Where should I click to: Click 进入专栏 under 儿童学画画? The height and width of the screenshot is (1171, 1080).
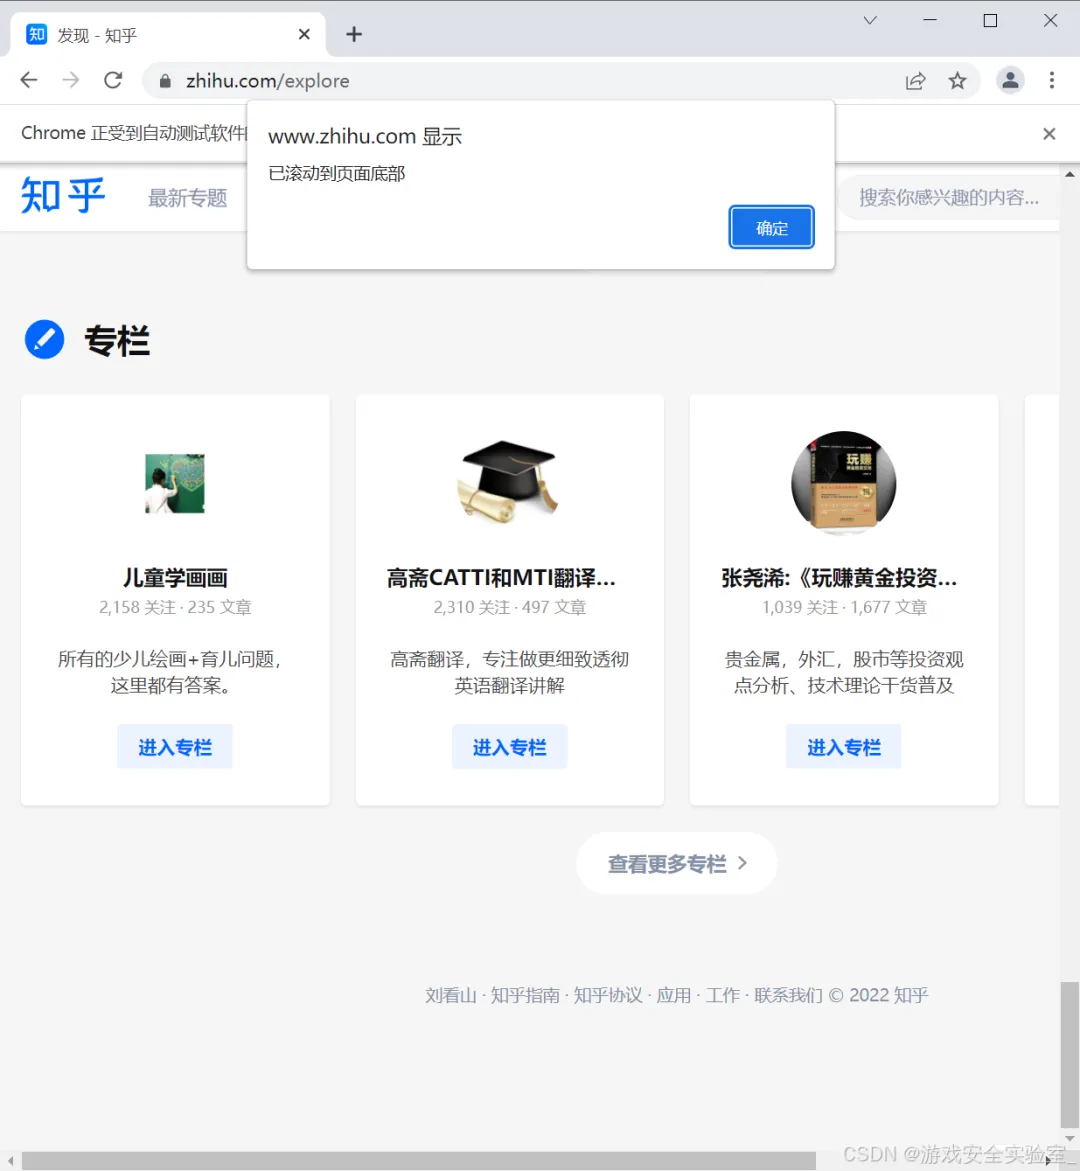click(x=175, y=747)
